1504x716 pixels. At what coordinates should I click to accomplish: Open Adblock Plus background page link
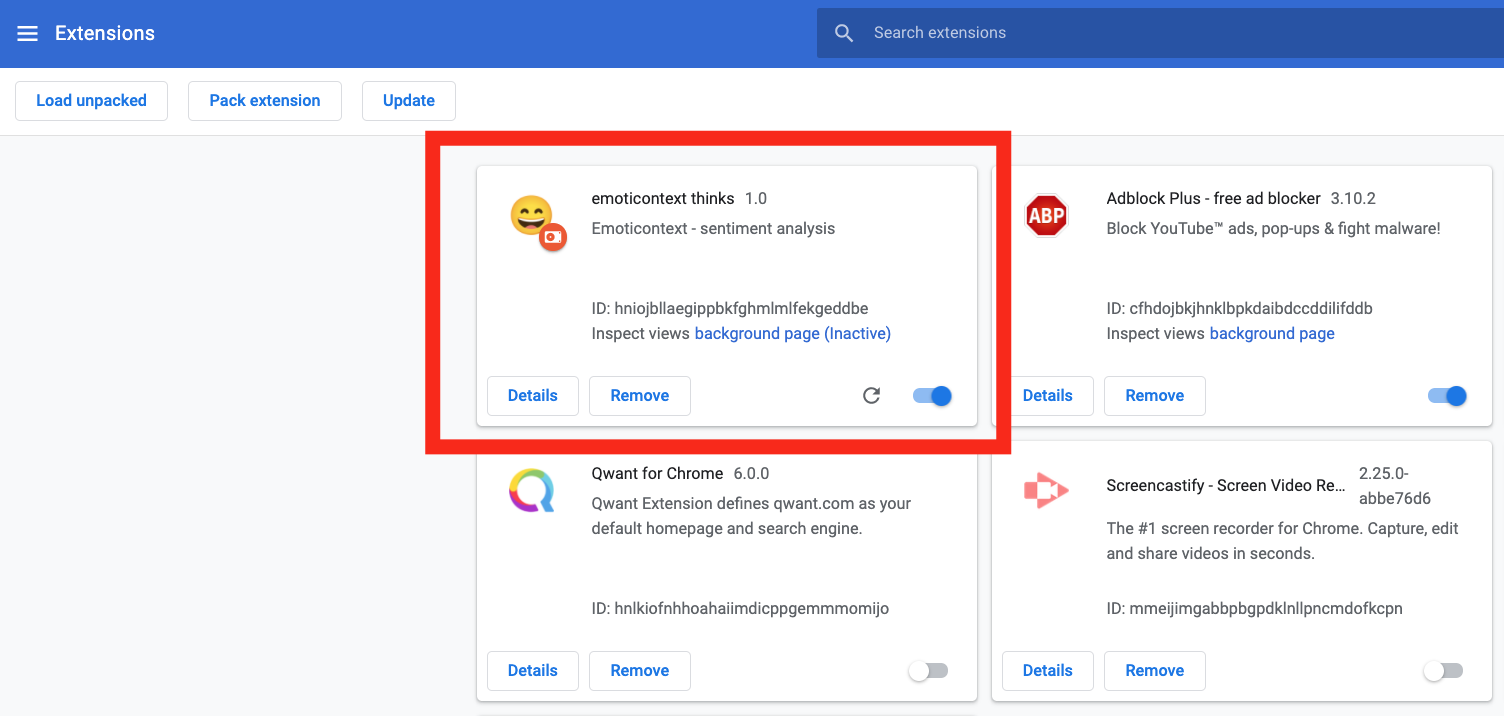pos(1272,334)
